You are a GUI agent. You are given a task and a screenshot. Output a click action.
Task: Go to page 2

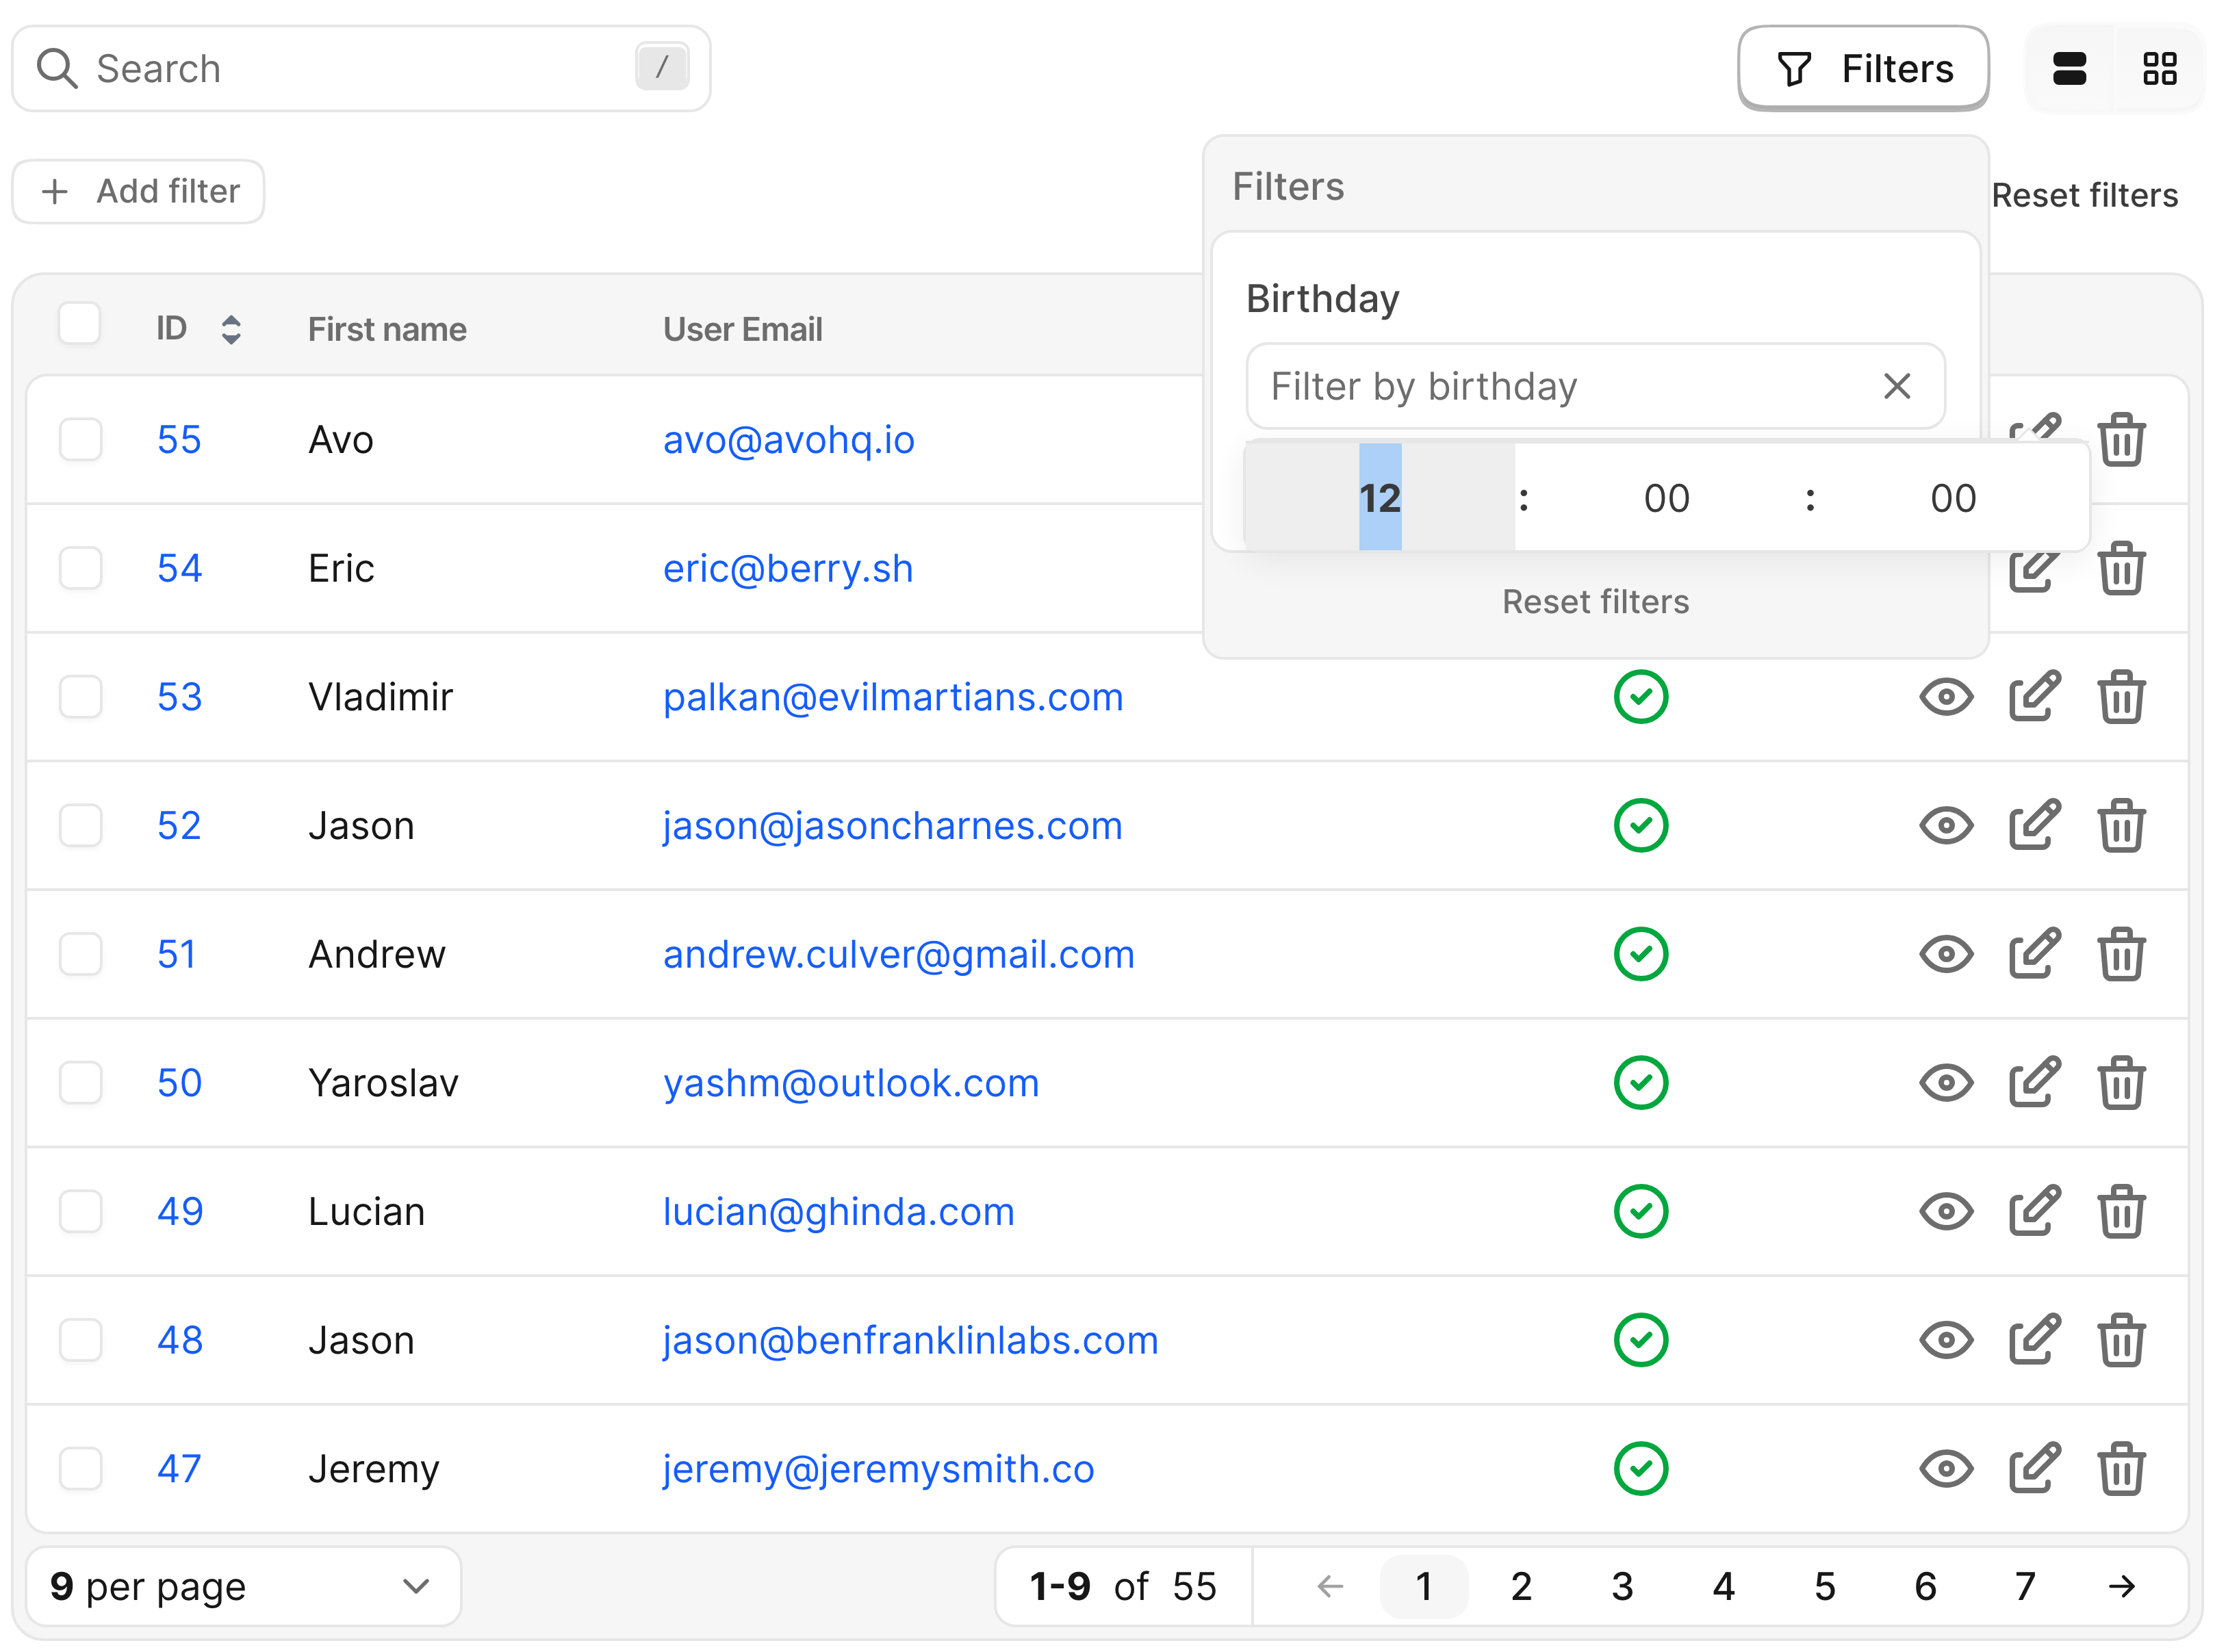tap(1521, 1587)
